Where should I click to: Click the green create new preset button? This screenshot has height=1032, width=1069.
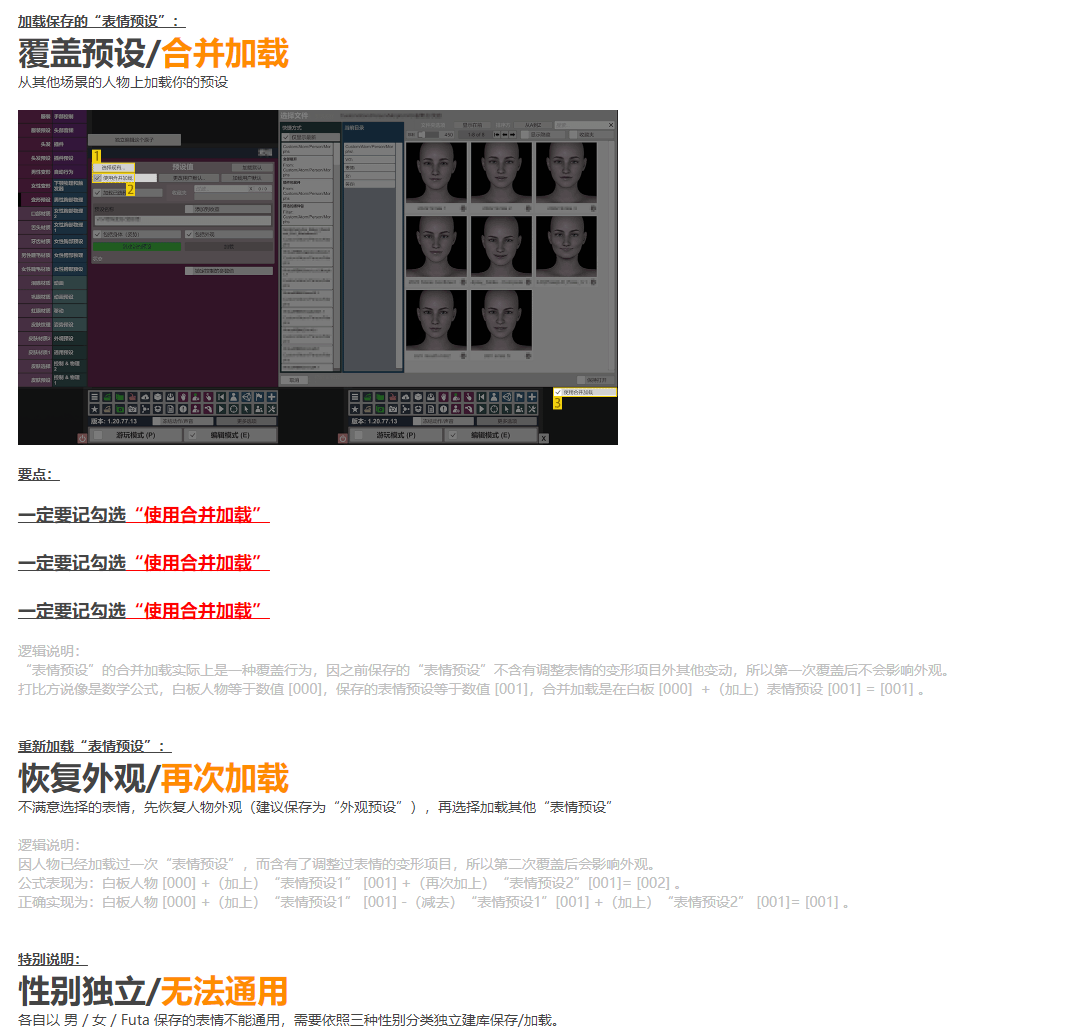137,246
